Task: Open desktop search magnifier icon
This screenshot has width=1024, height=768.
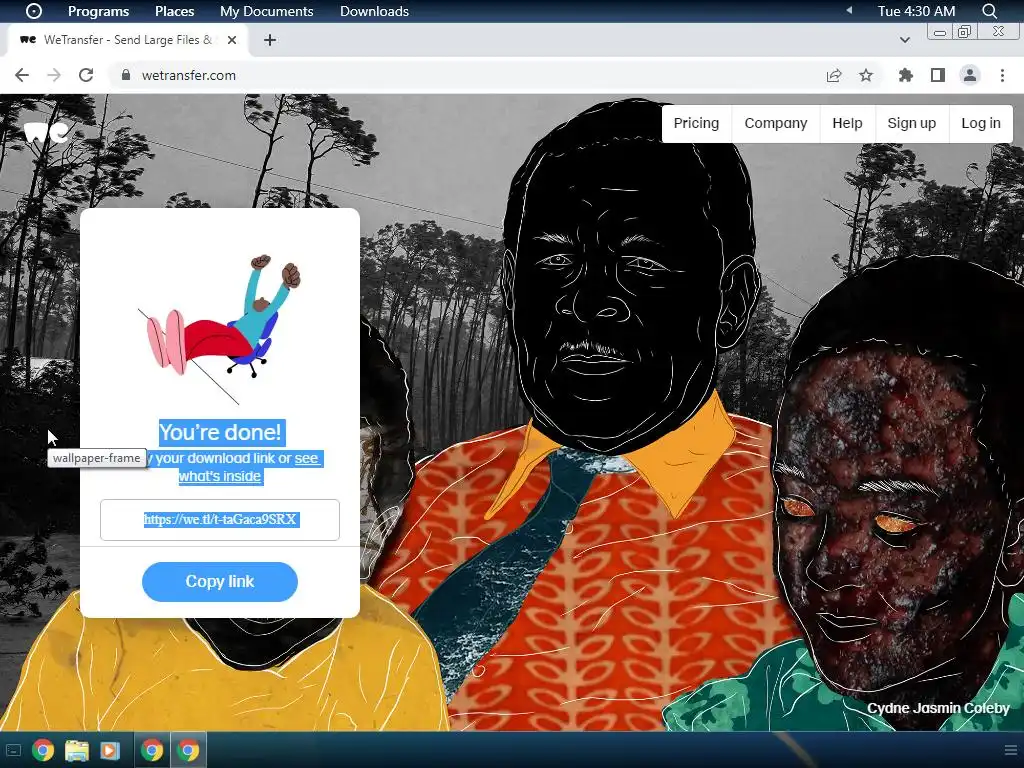Action: 989,11
